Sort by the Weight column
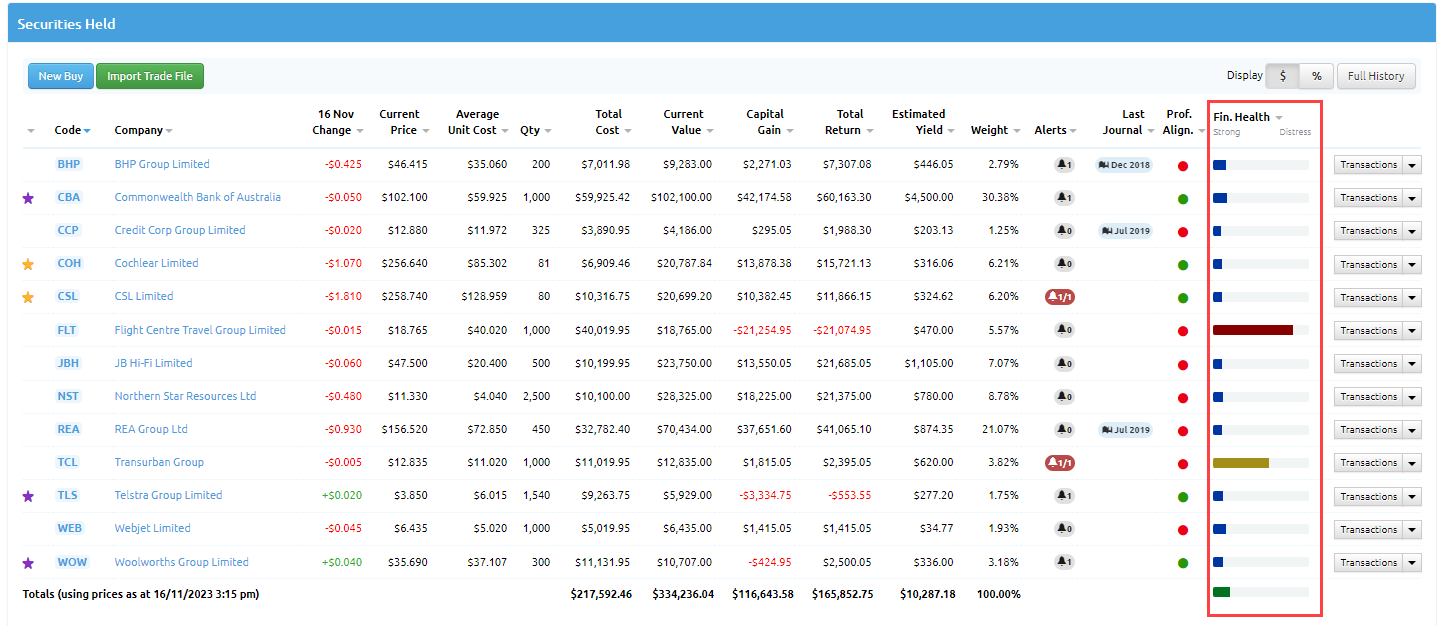This screenshot has width=1440, height=626. pos(995,130)
